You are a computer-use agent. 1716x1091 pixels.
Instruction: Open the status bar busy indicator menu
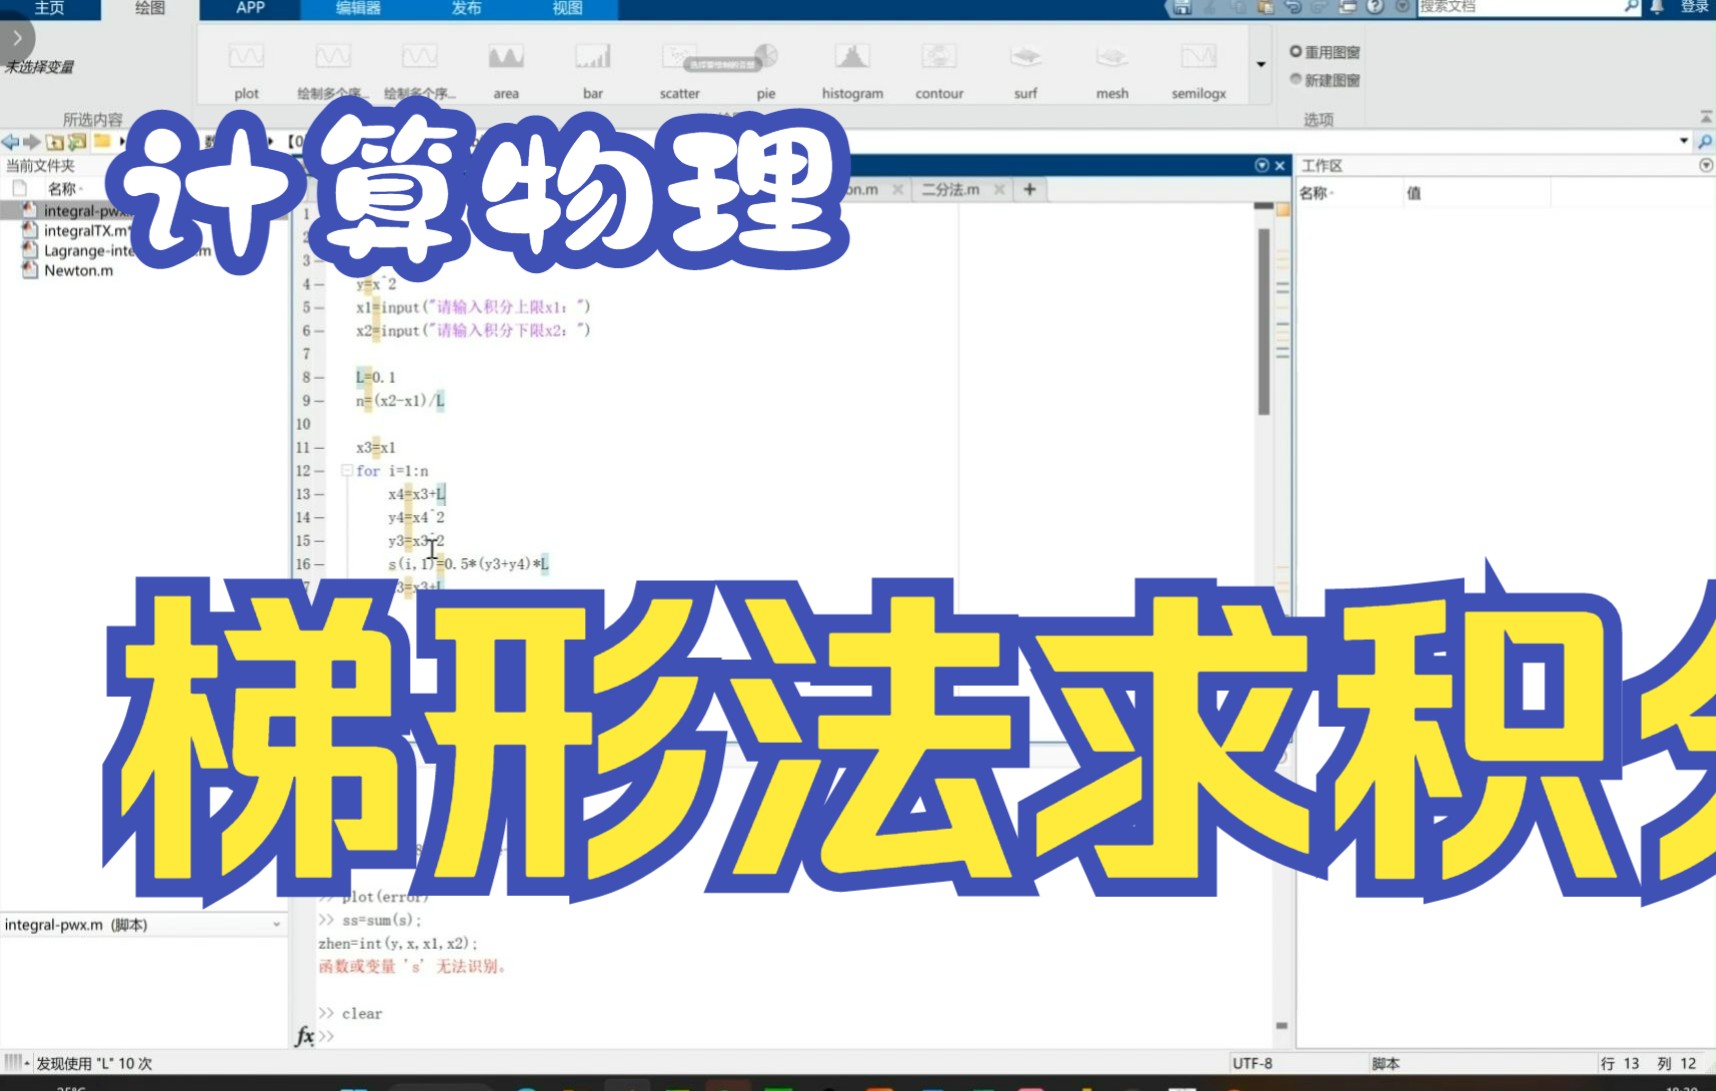pyautogui.click(x=16, y=1062)
